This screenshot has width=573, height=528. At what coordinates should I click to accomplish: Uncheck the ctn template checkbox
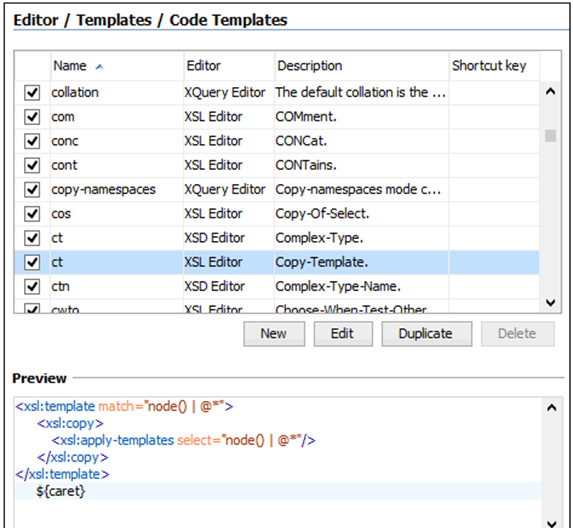(32, 286)
